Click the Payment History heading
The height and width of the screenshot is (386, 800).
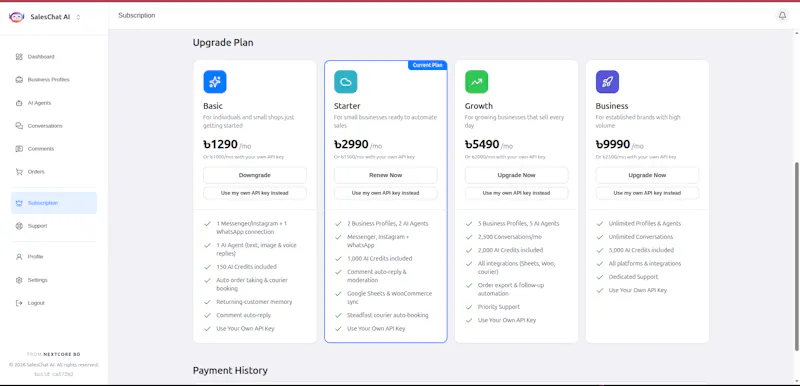tap(230, 370)
